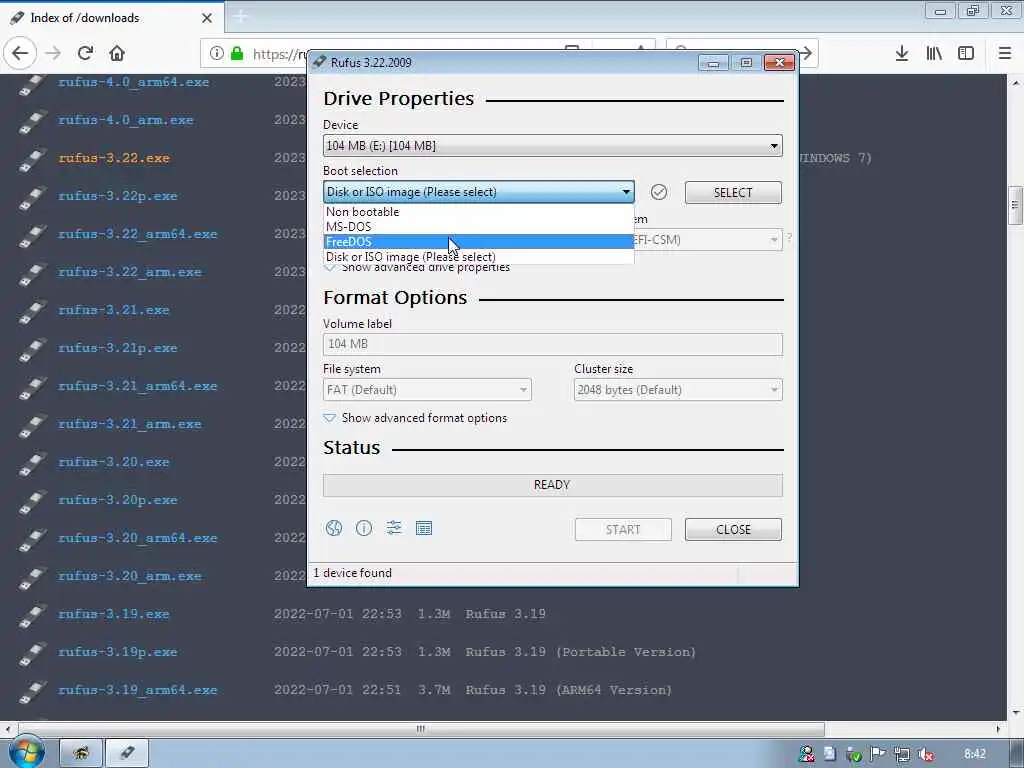1024x768 pixels.
Task: Click the file icon beside rufus-3.22.exe
Action: click(33, 159)
